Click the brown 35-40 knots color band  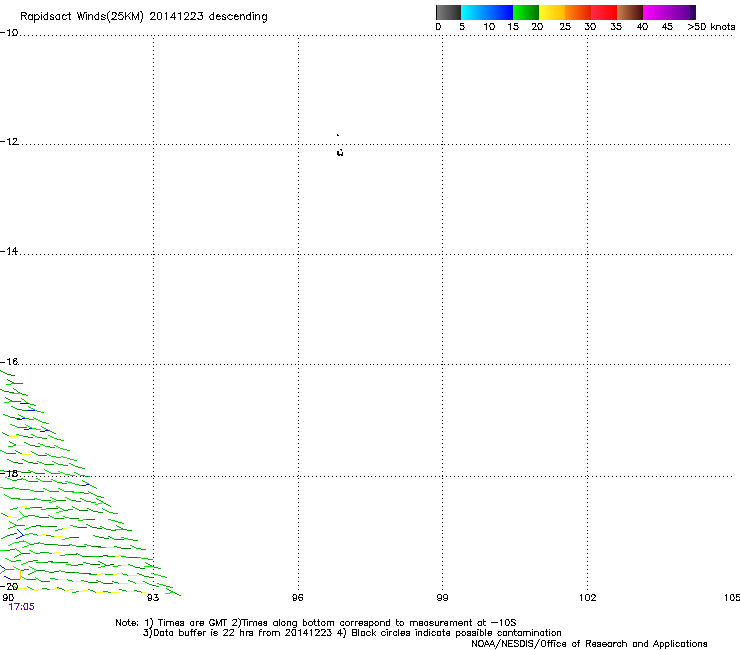tap(630, 12)
